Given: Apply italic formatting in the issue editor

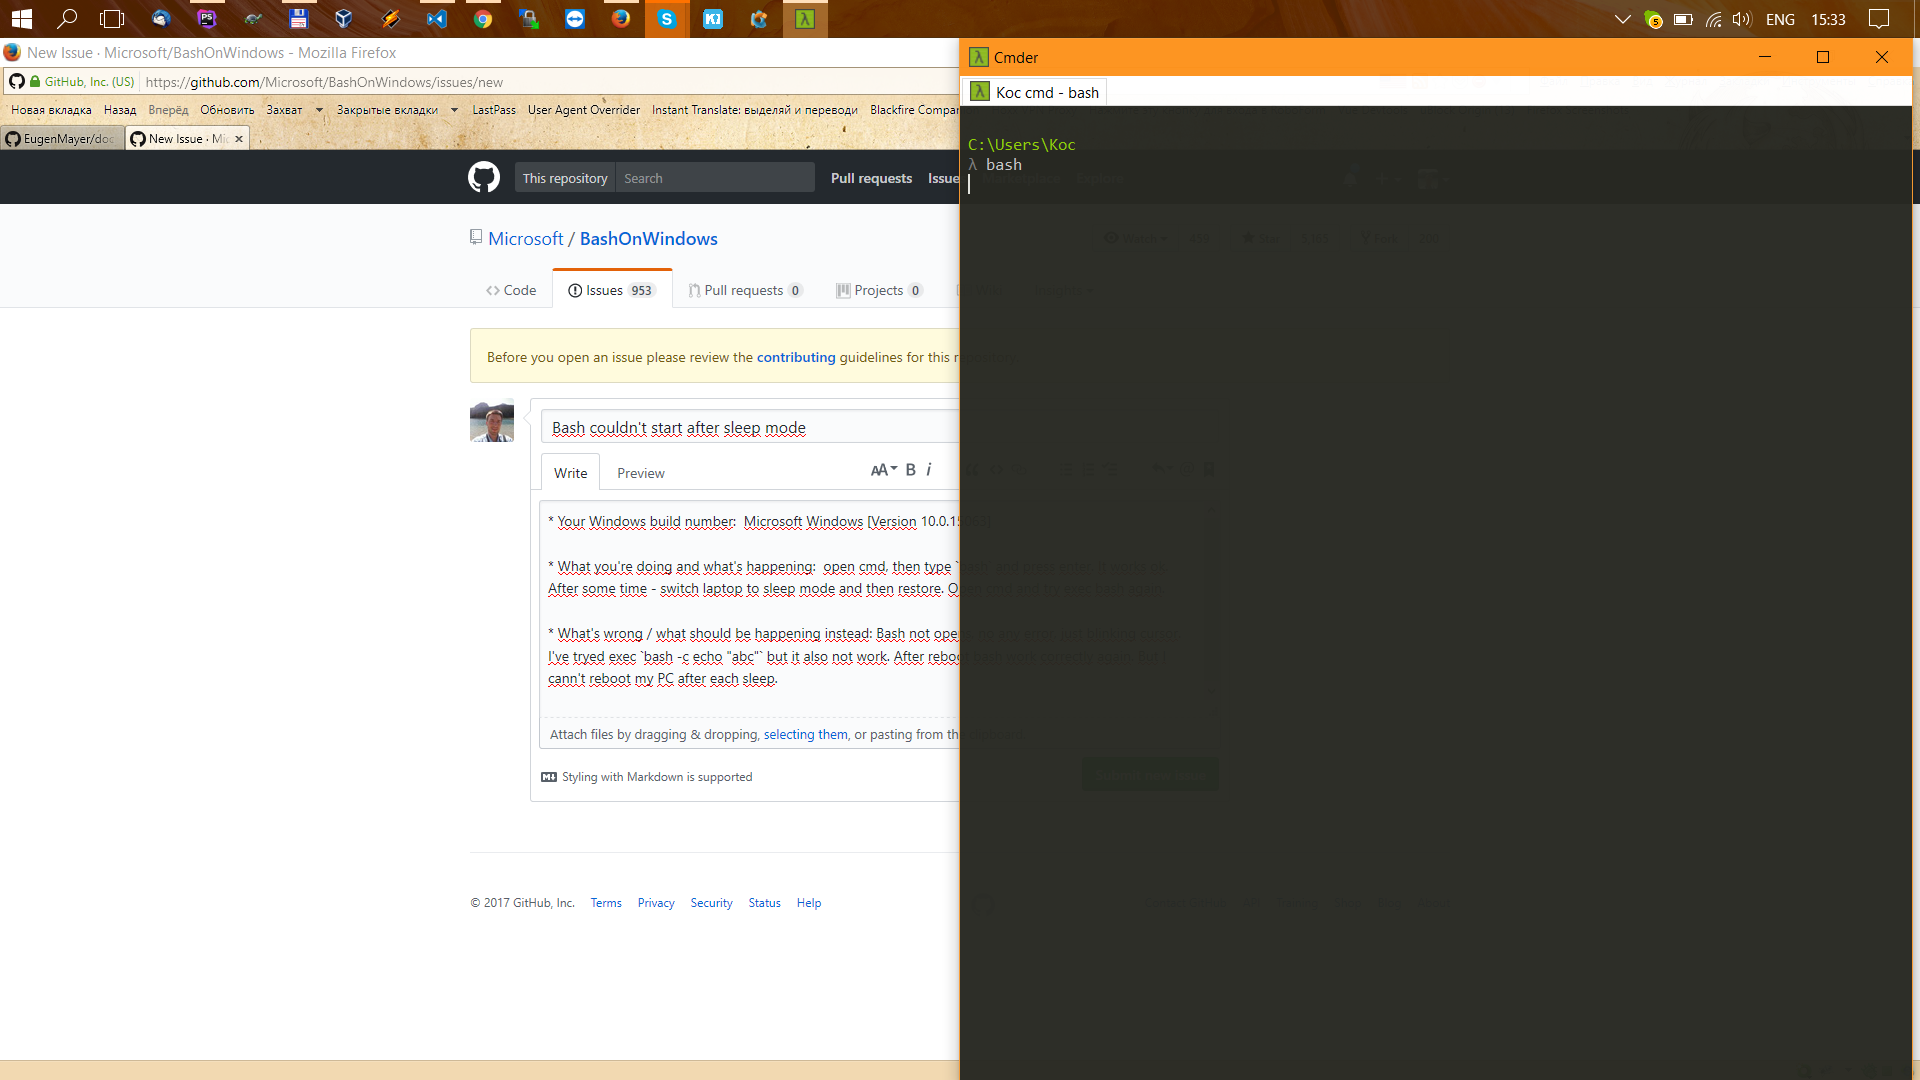Looking at the screenshot, I should pos(929,470).
